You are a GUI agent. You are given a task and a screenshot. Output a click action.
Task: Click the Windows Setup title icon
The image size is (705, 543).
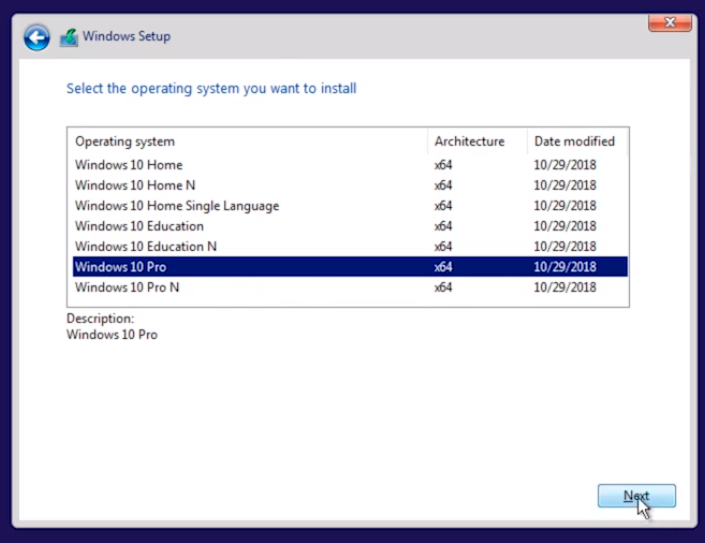(x=68, y=38)
